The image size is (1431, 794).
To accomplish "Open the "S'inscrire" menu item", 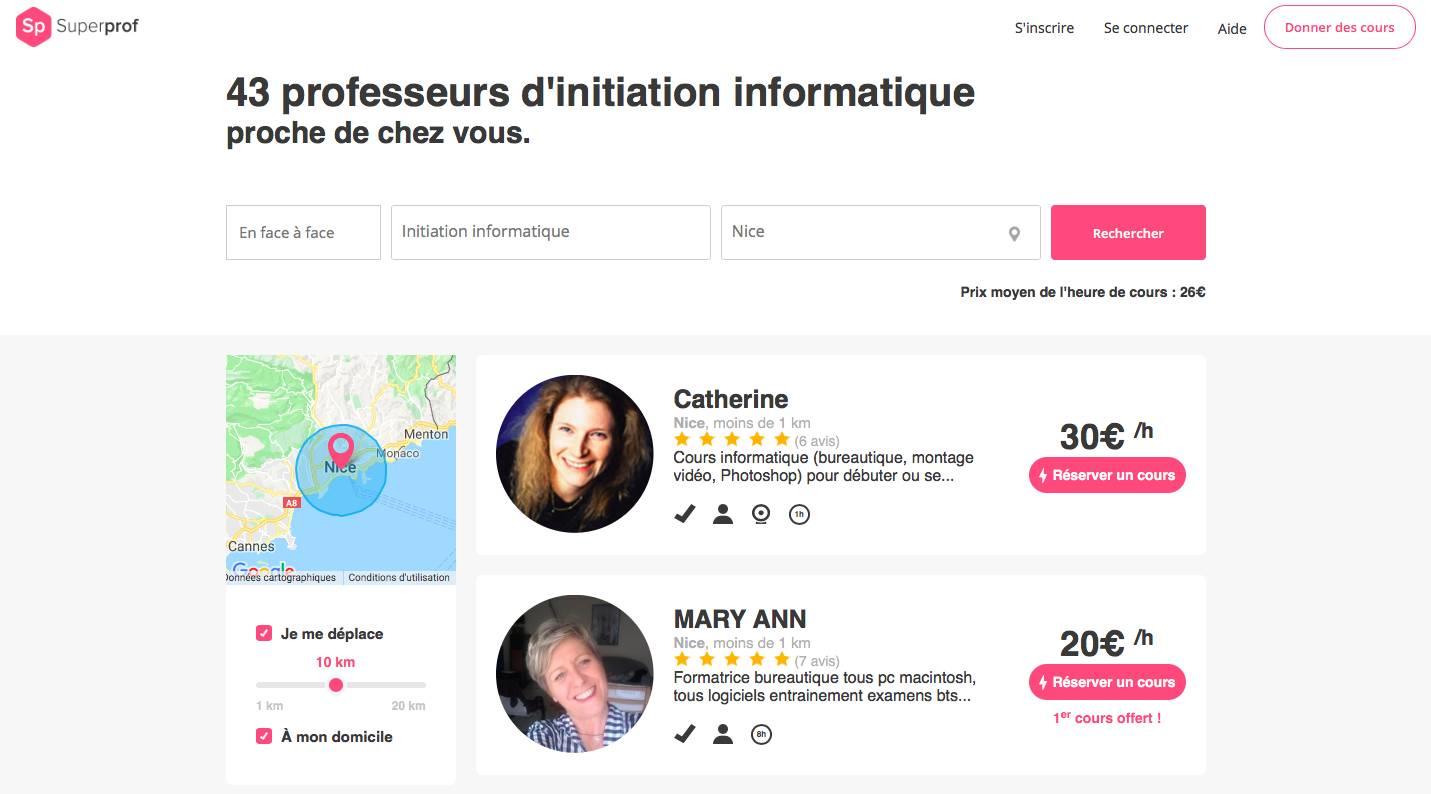I will pyautogui.click(x=1044, y=28).
